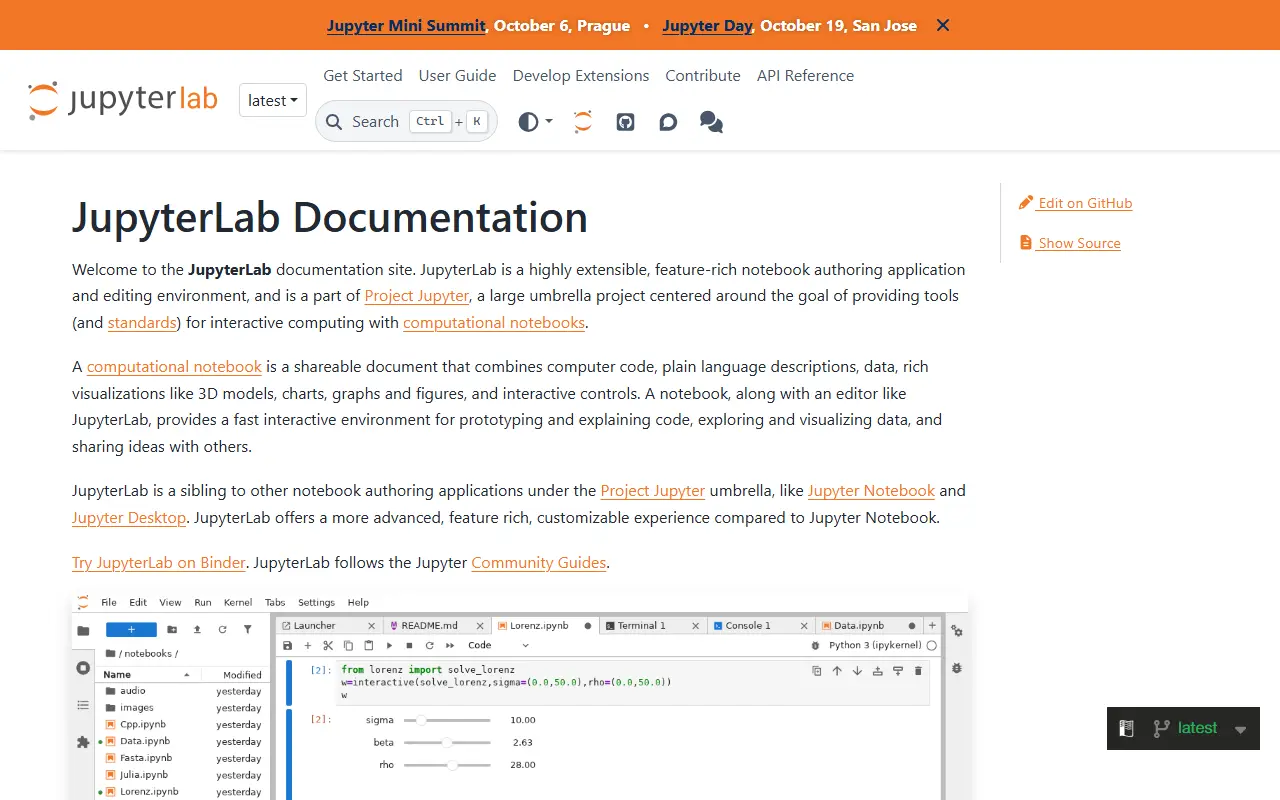Open the GitHub icon link in header
This screenshot has height=800, width=1280.
[x=626, y=122]
